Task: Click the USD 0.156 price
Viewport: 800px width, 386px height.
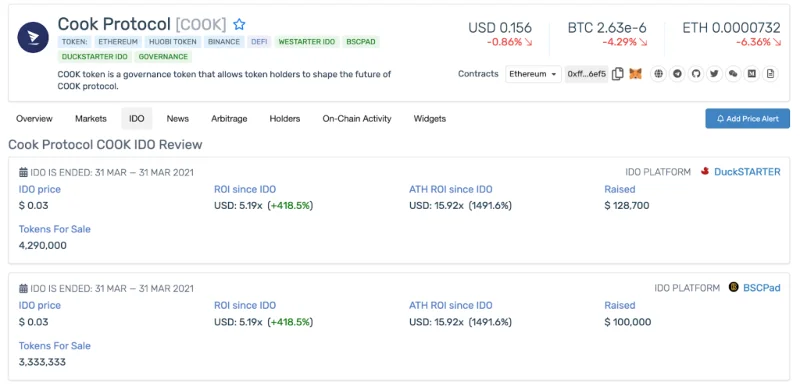Action: 500,28
